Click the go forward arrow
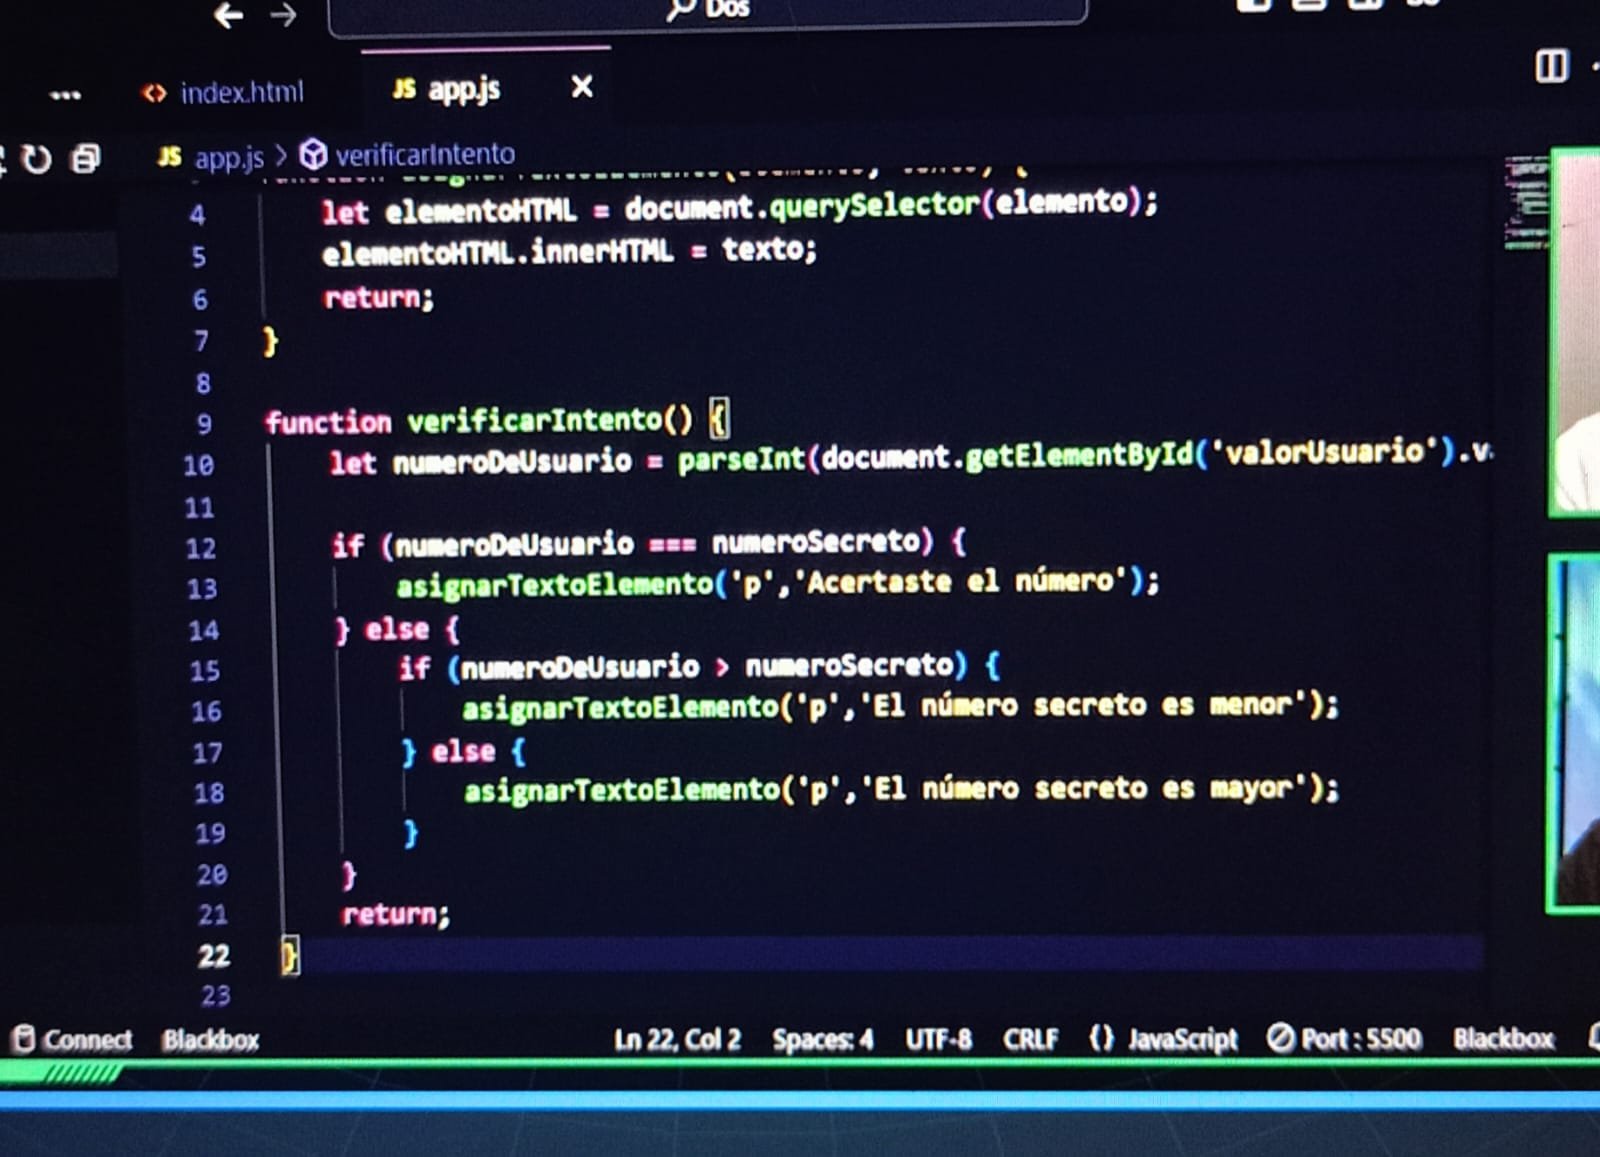The height and width of the screenshot is (1157, 1600). point(284,15)
